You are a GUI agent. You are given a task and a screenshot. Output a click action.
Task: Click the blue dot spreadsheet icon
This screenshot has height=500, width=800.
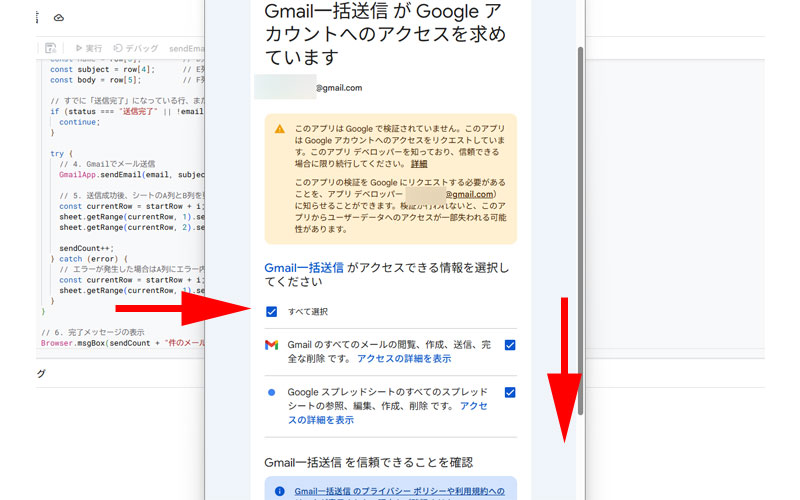[x=271, y=392]
